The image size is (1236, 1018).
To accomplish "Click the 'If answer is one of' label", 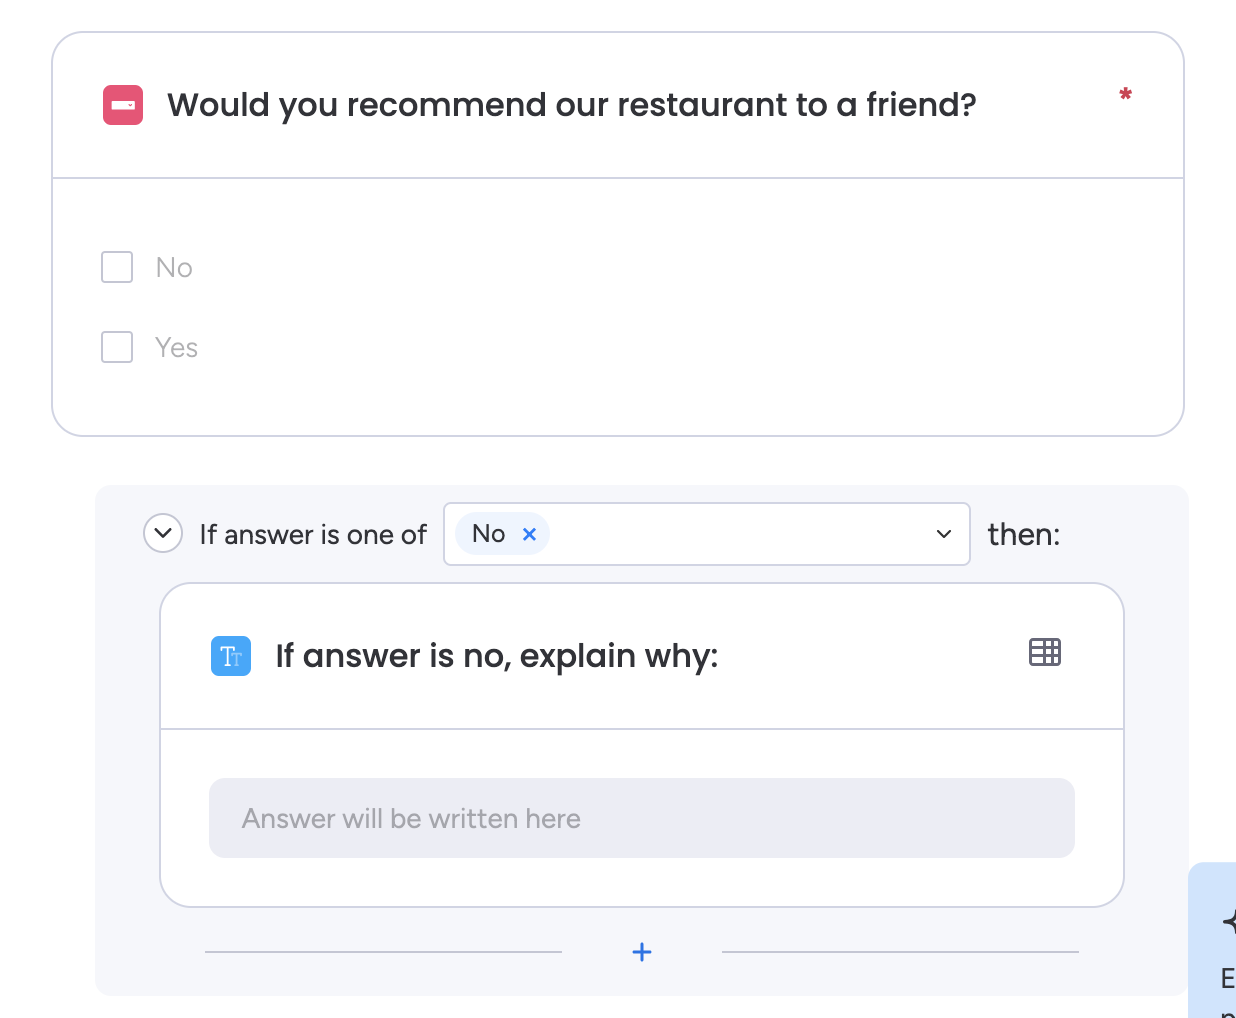I will (312, 534).
